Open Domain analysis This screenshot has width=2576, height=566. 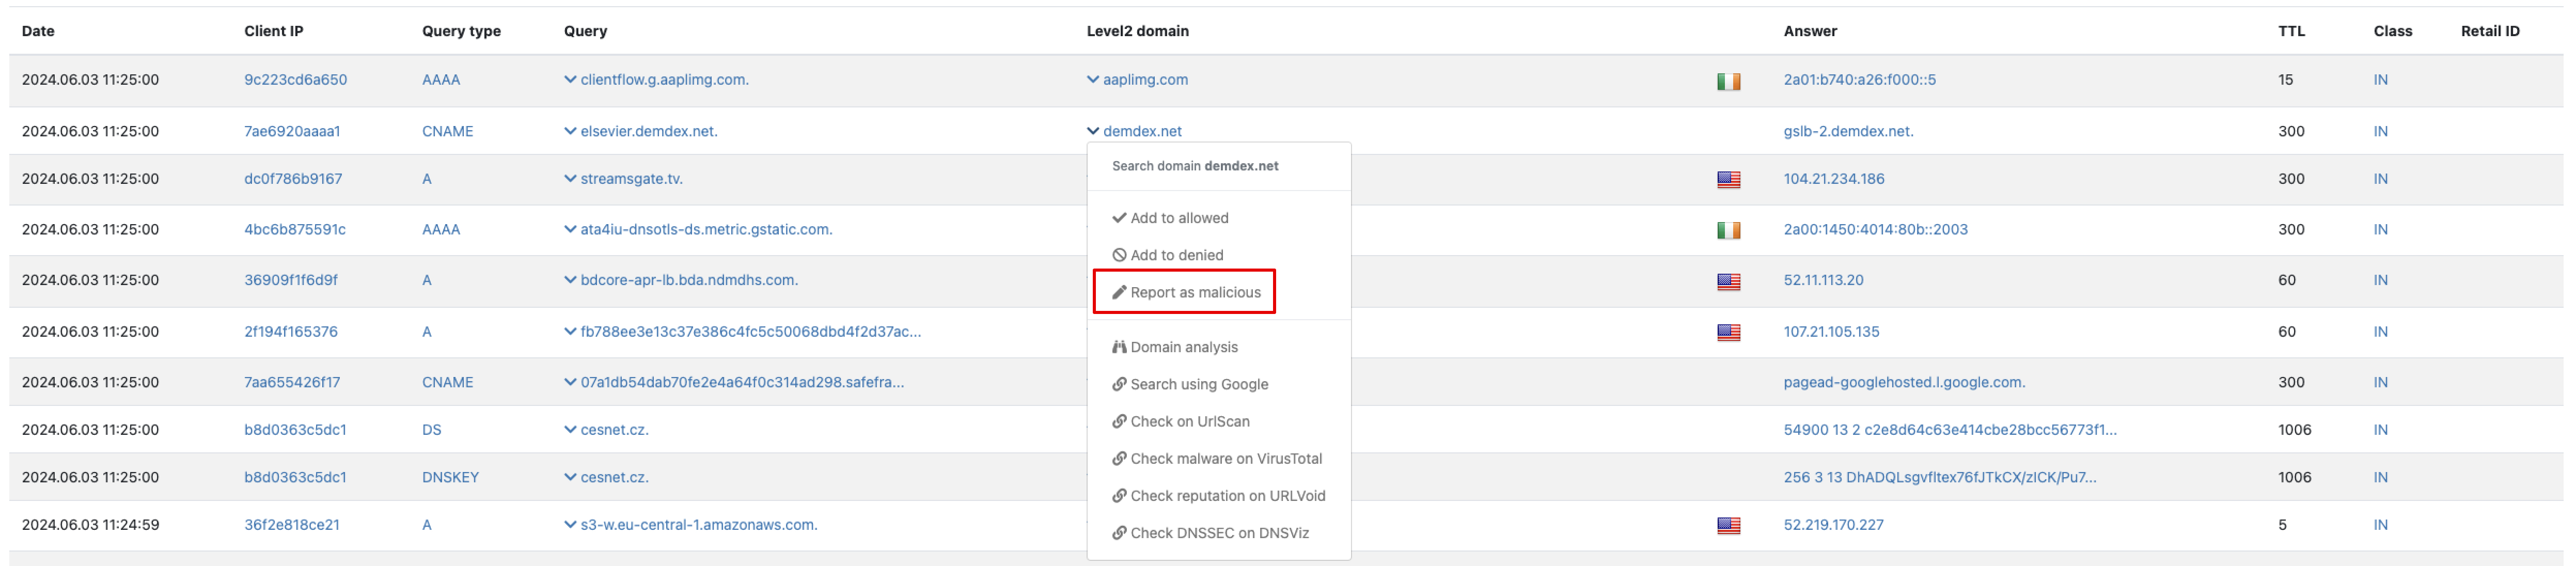tap(1175, 347)
